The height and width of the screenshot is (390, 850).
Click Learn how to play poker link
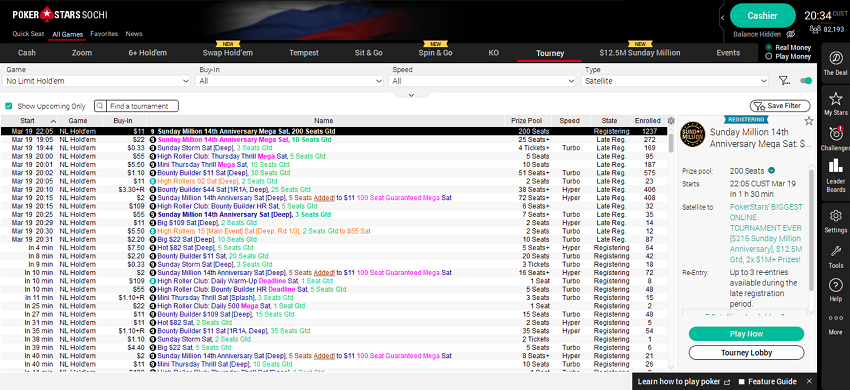[x=680, y=381]
